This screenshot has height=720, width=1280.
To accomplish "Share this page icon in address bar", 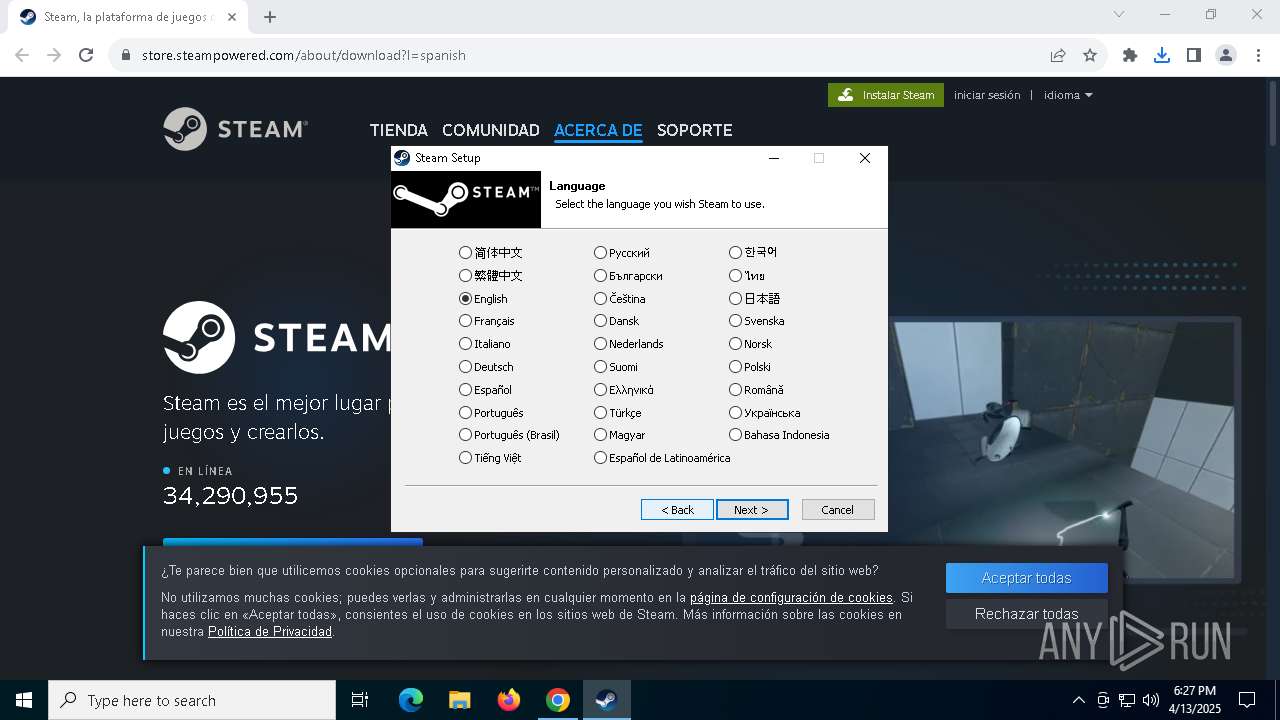I will (1058, 55).
